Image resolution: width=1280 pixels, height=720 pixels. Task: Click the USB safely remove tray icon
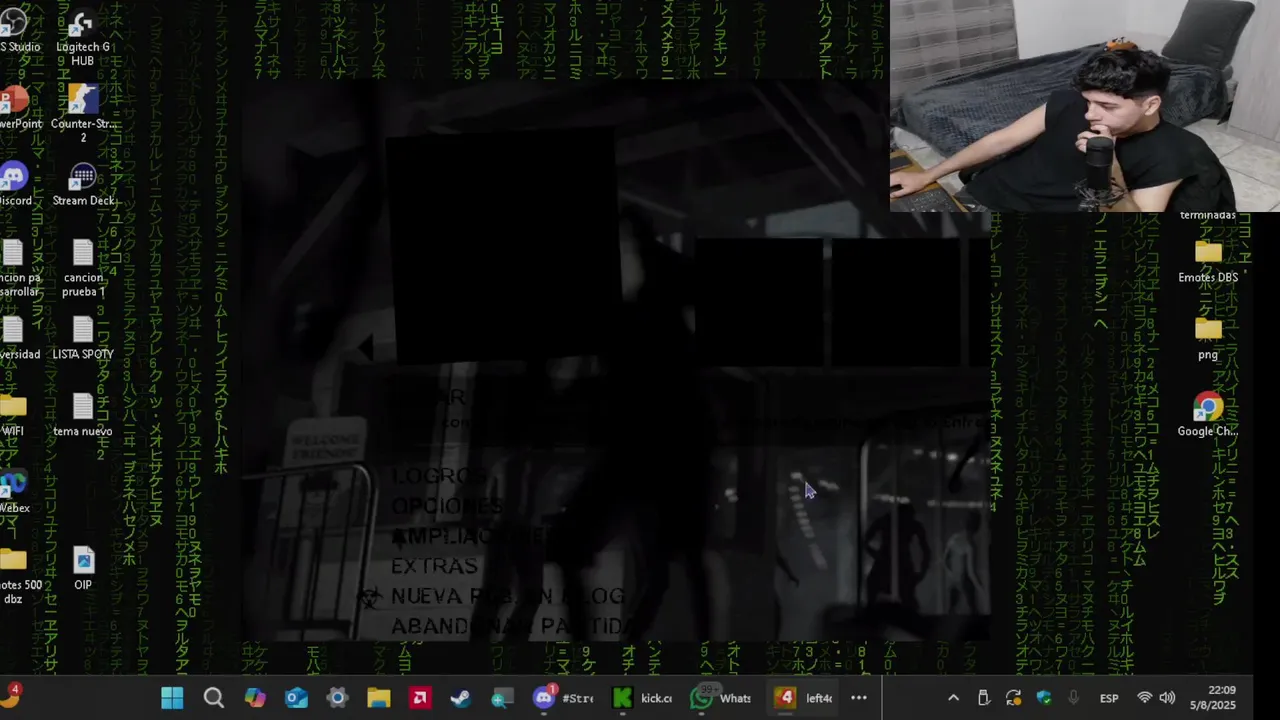pyautogui.click(x=983, y=698)
